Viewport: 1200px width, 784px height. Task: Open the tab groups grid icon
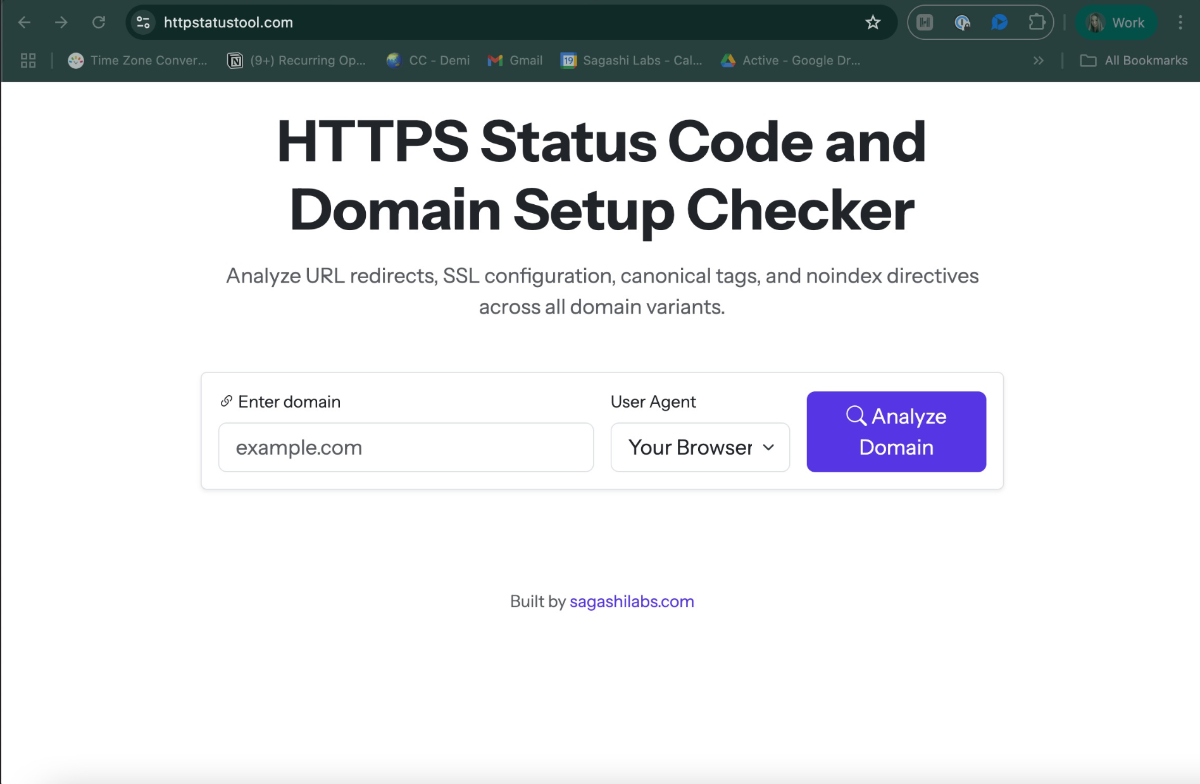coord(28,60)
